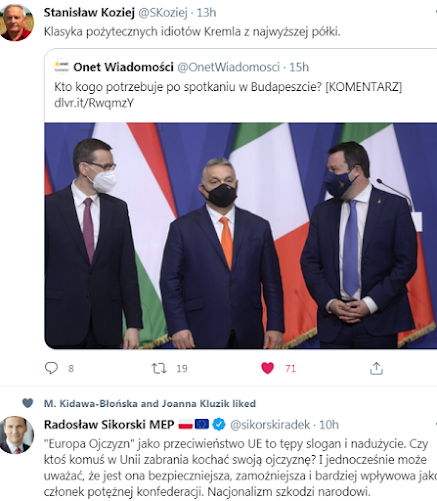The image size is (437, 501).
Task: Open the photo of three masked politicians
Action: click(x=241, y=236)
